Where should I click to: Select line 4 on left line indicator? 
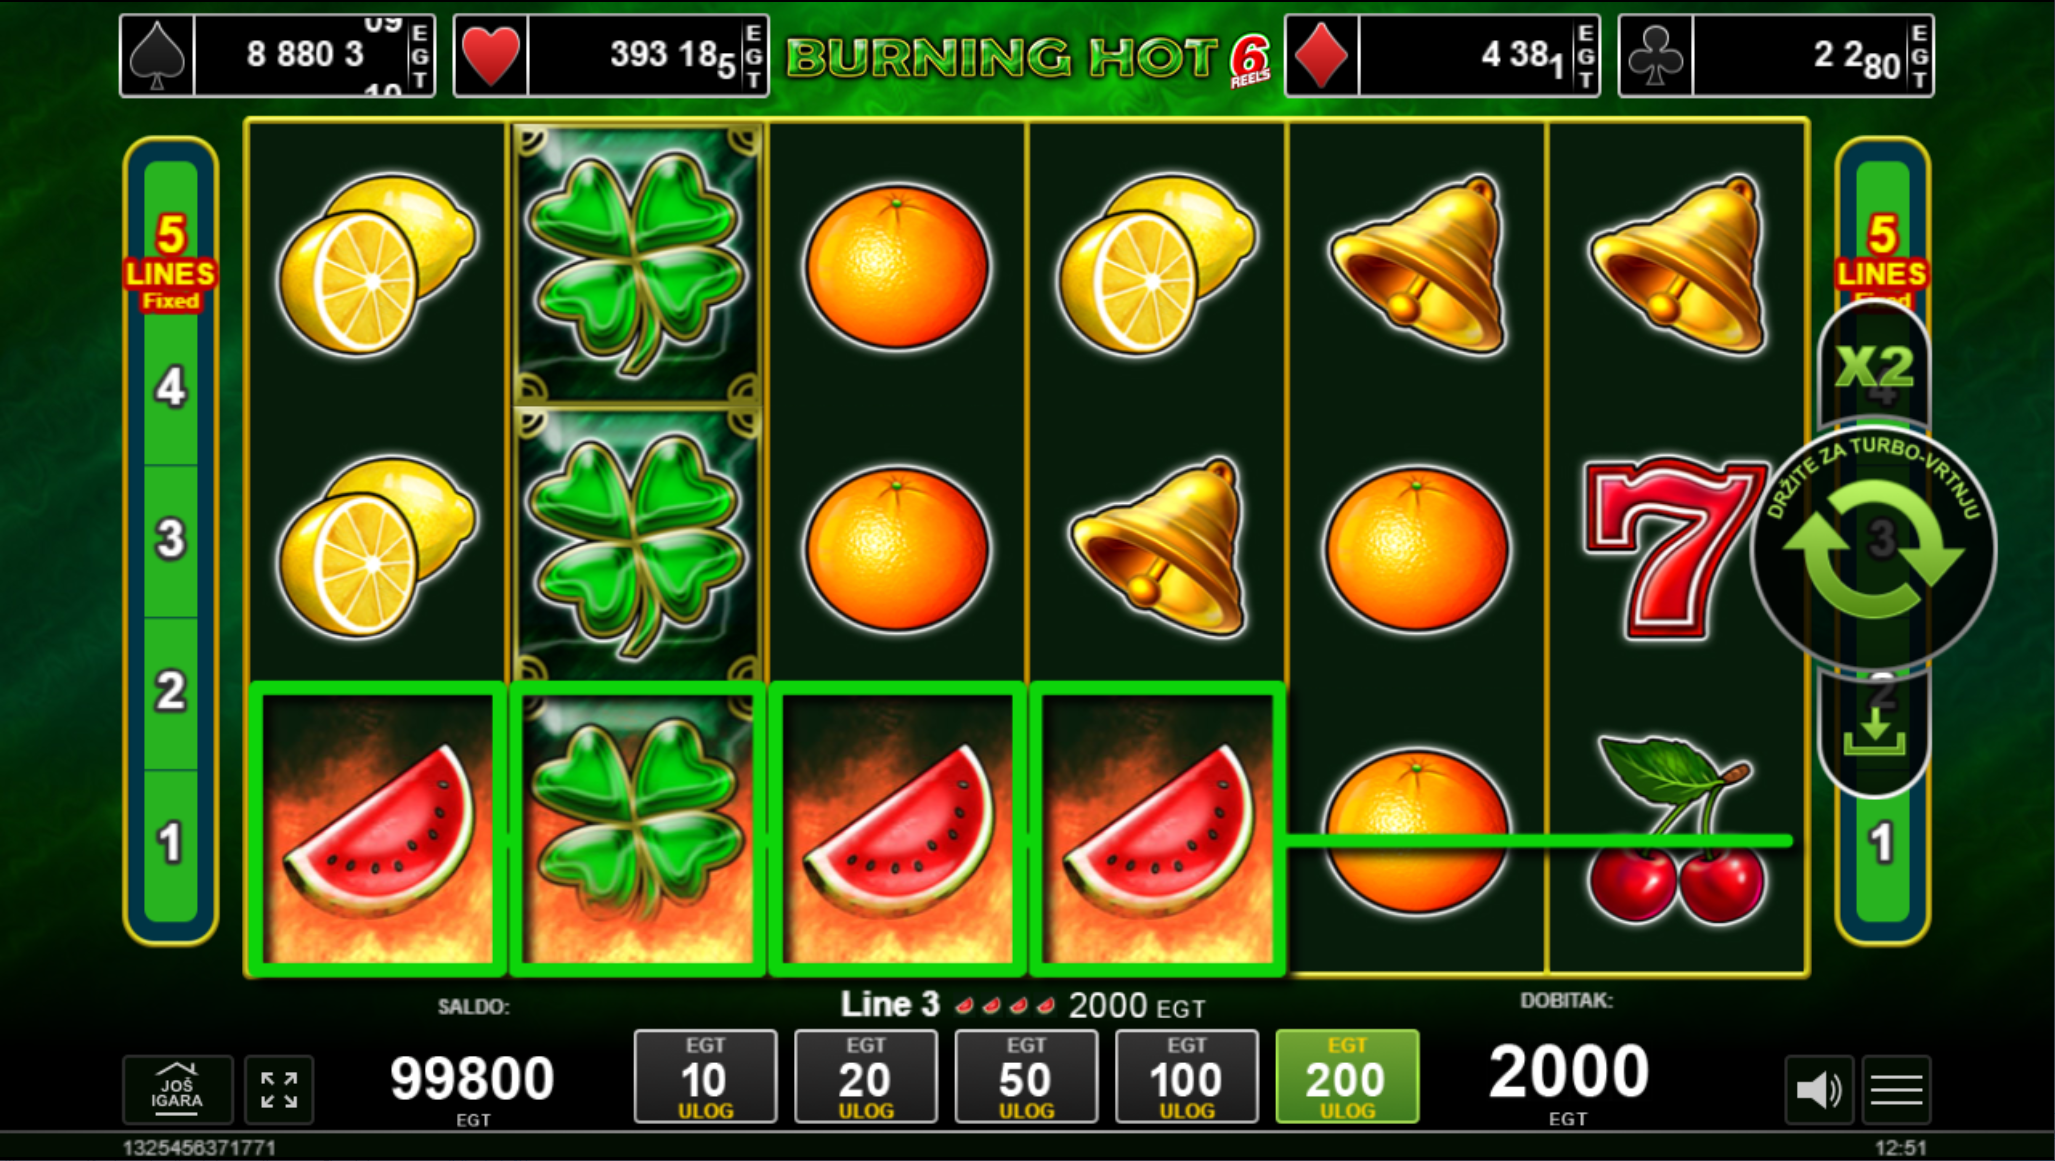tap(171, 388)
